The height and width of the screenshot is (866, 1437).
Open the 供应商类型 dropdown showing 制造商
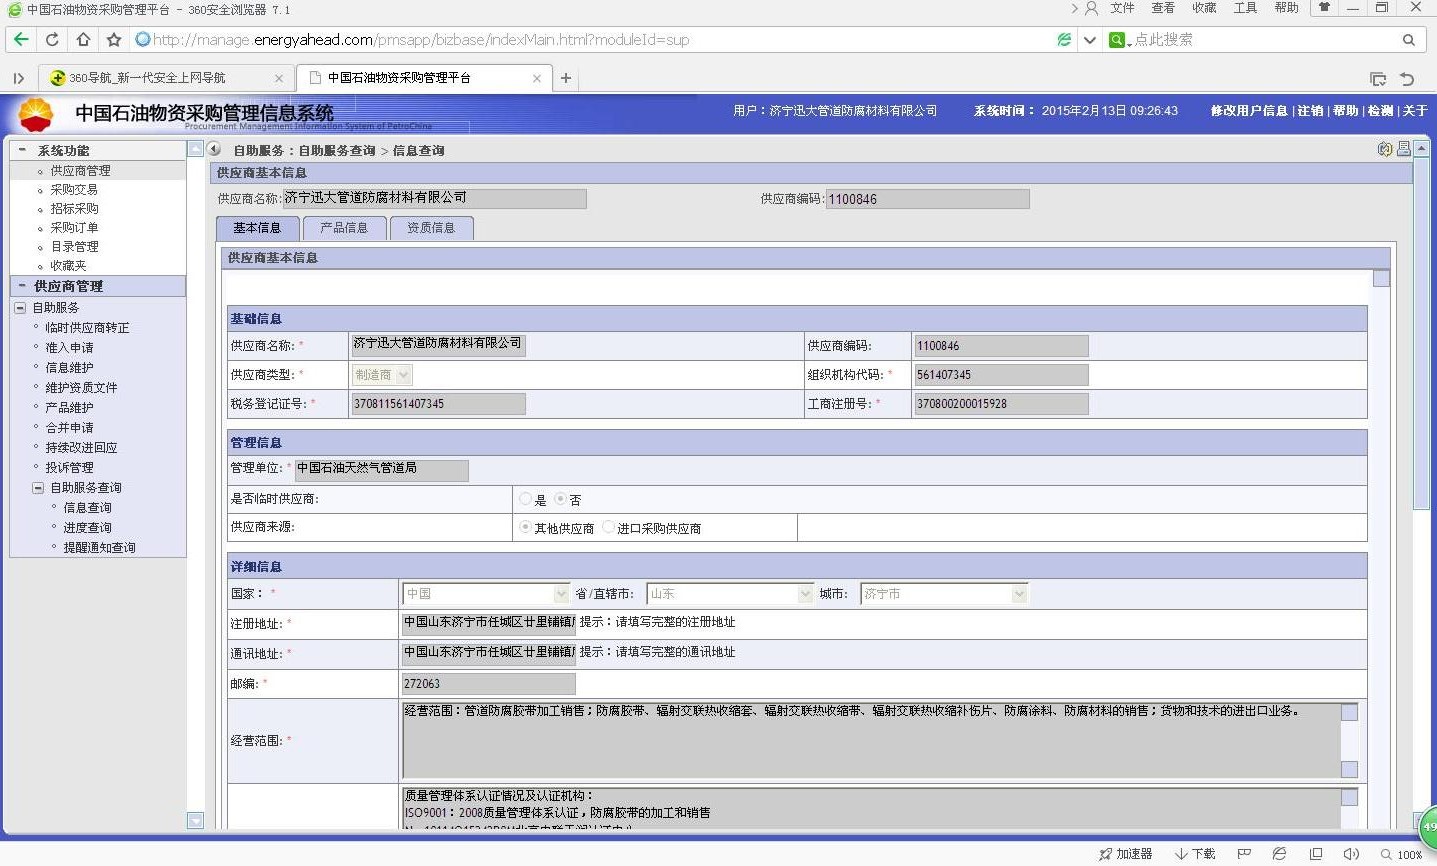tap(382, 375)
